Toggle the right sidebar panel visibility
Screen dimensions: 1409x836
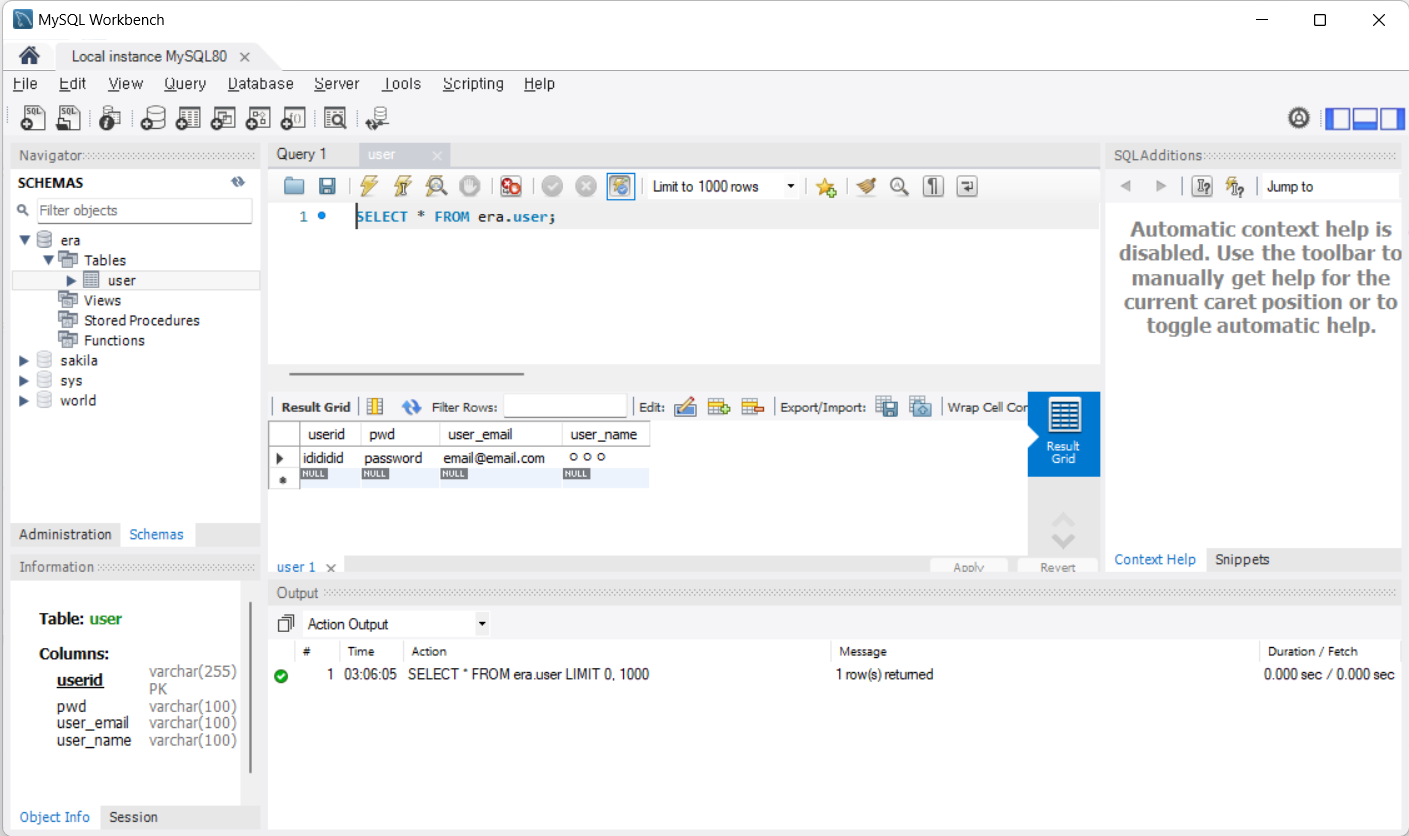pyautogui.click(x=1392, y=119)
